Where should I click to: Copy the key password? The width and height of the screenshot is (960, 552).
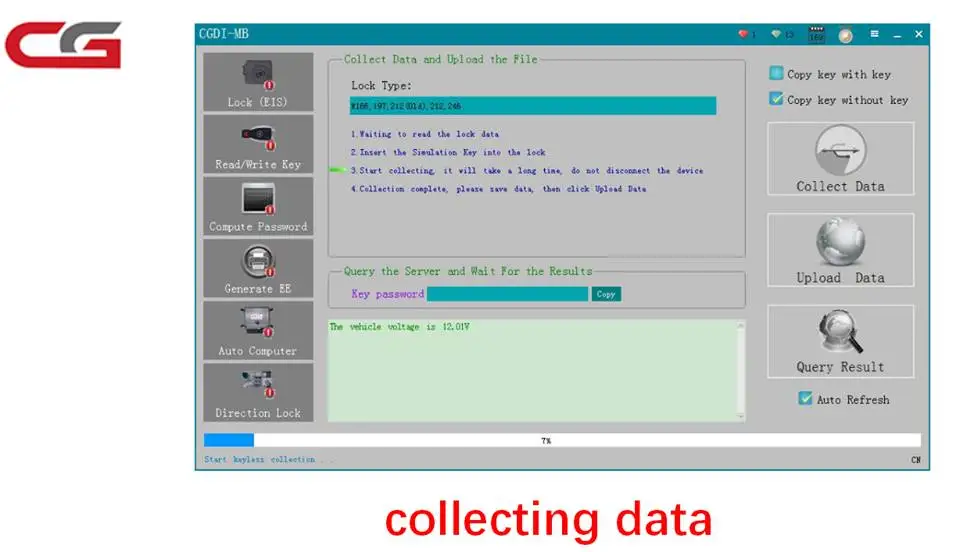[606, 294]
